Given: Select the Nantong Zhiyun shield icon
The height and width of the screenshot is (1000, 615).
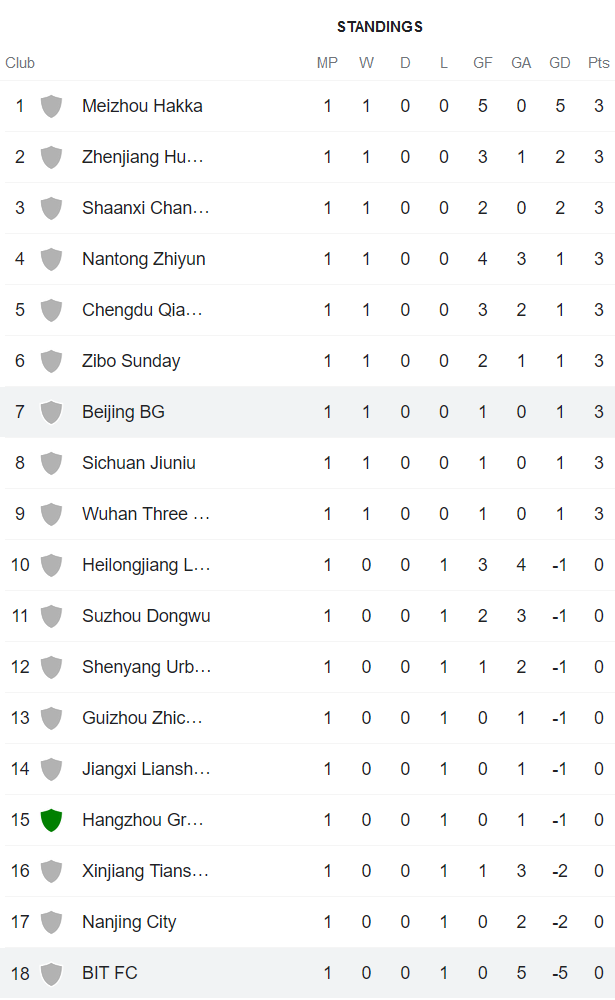Looking at the screenshot, I should coord(50,259).
